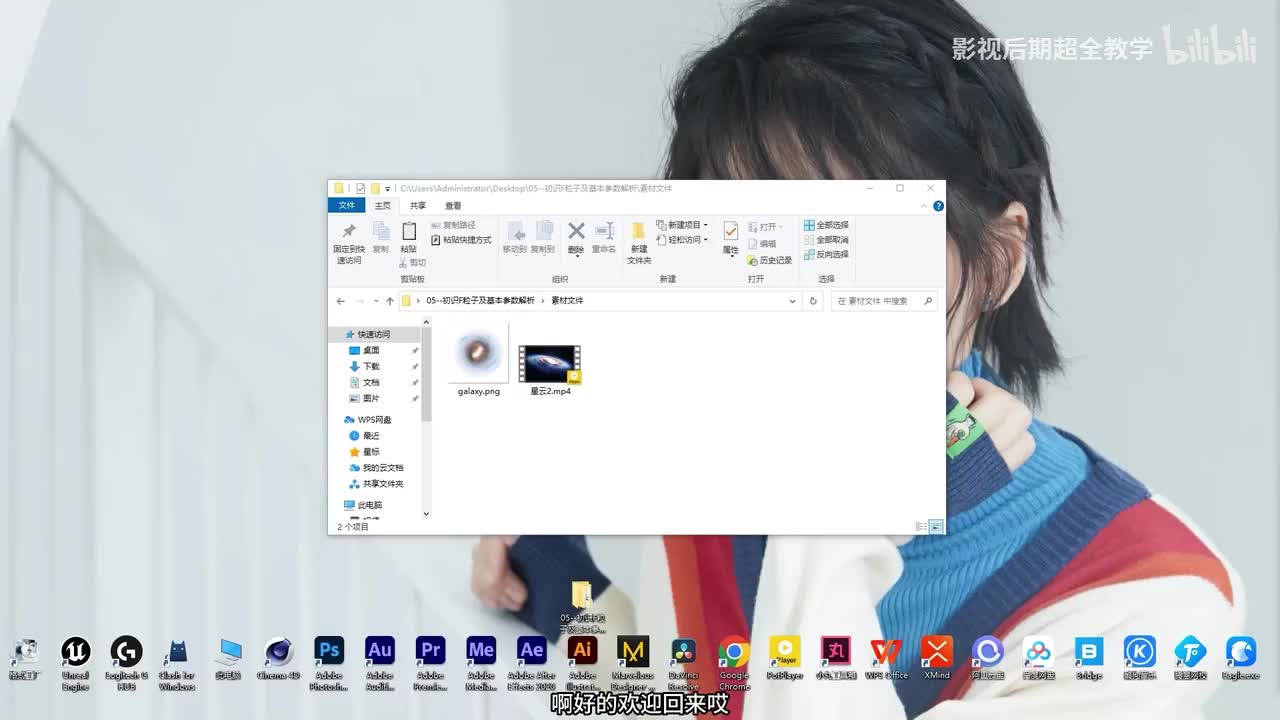Open recent locations dropdown arrow
This screenshot has height=720, width=1280.
[x=376, y=300]
